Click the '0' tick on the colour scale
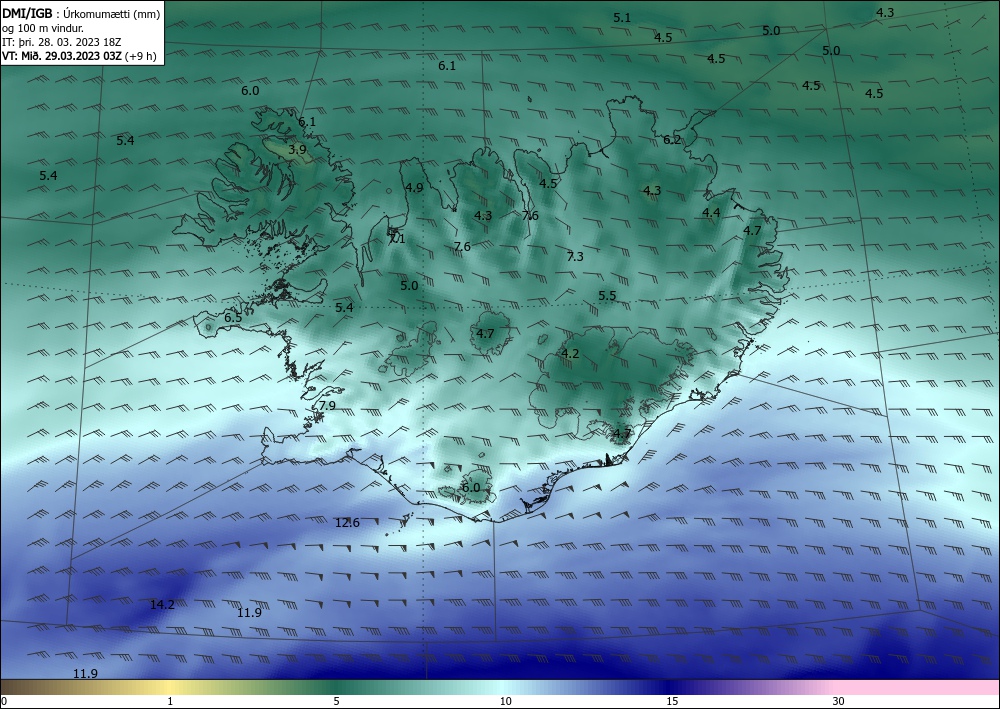 pos(4,702)
